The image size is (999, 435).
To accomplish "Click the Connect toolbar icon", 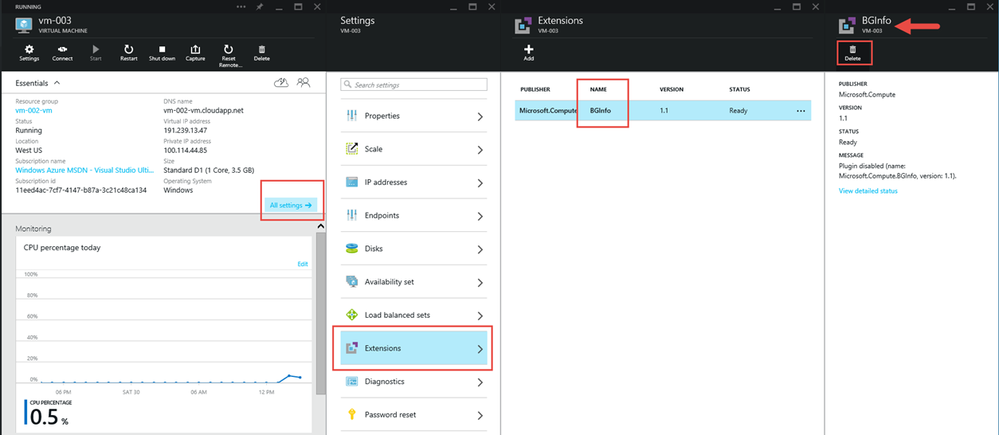I will click(62, 49).
